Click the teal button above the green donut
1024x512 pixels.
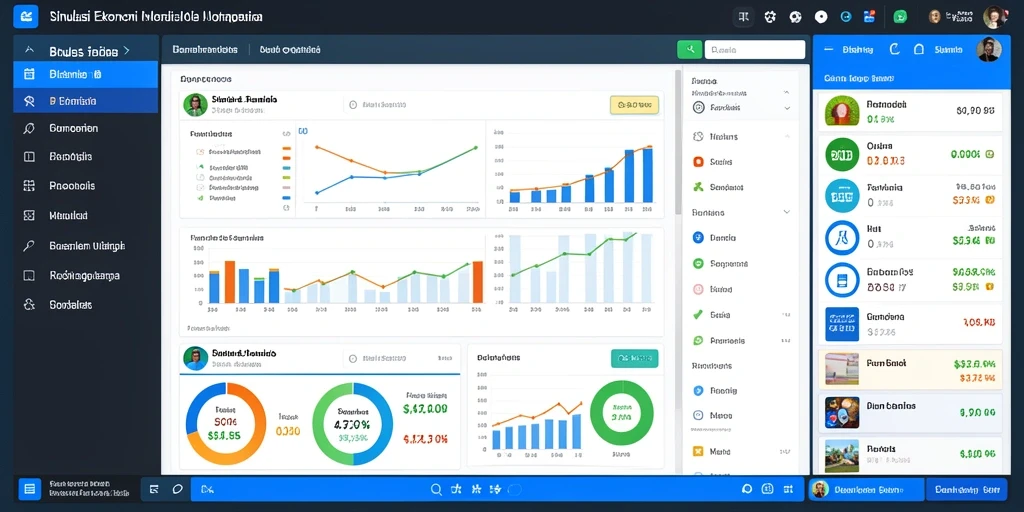pyautogui.click(x=634, y=358)
